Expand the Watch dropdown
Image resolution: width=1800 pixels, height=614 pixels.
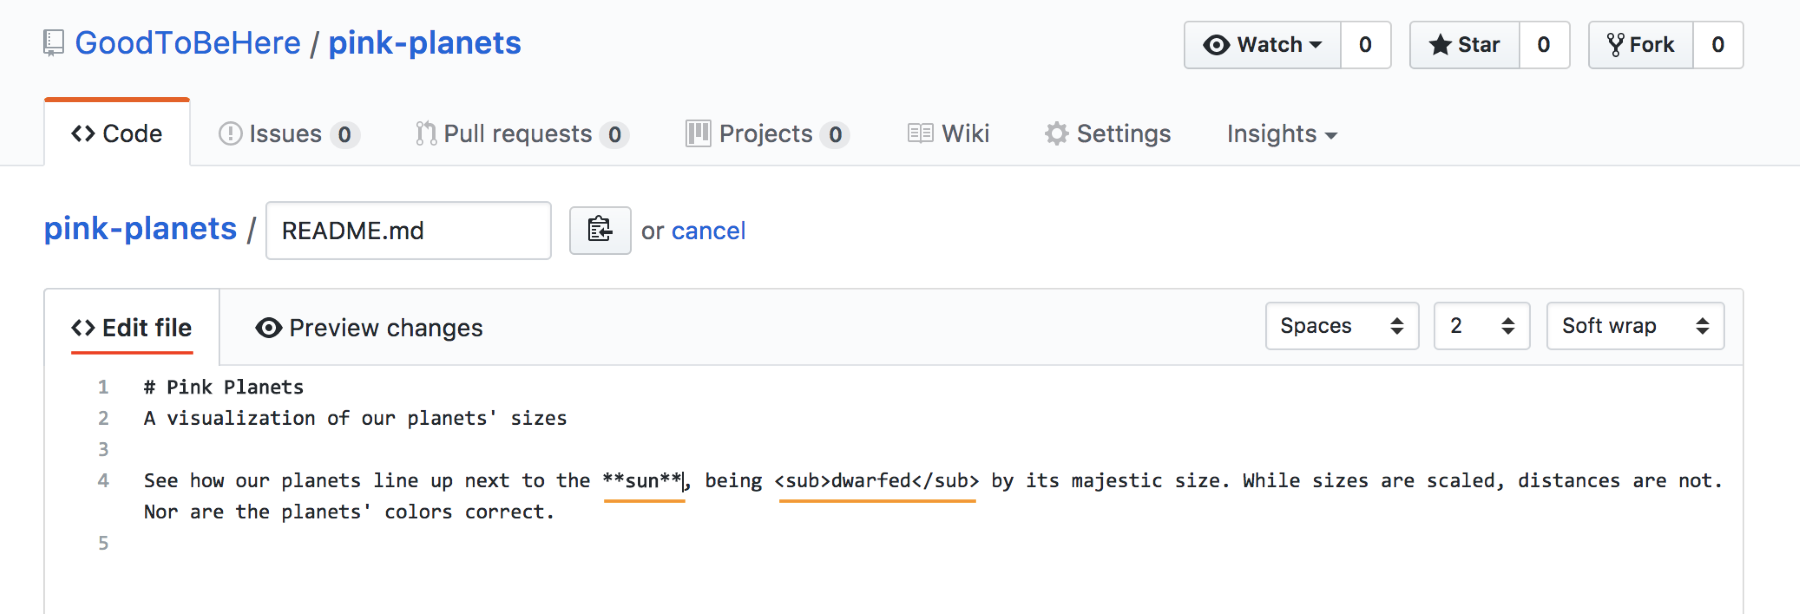(x=1263, y=45)
